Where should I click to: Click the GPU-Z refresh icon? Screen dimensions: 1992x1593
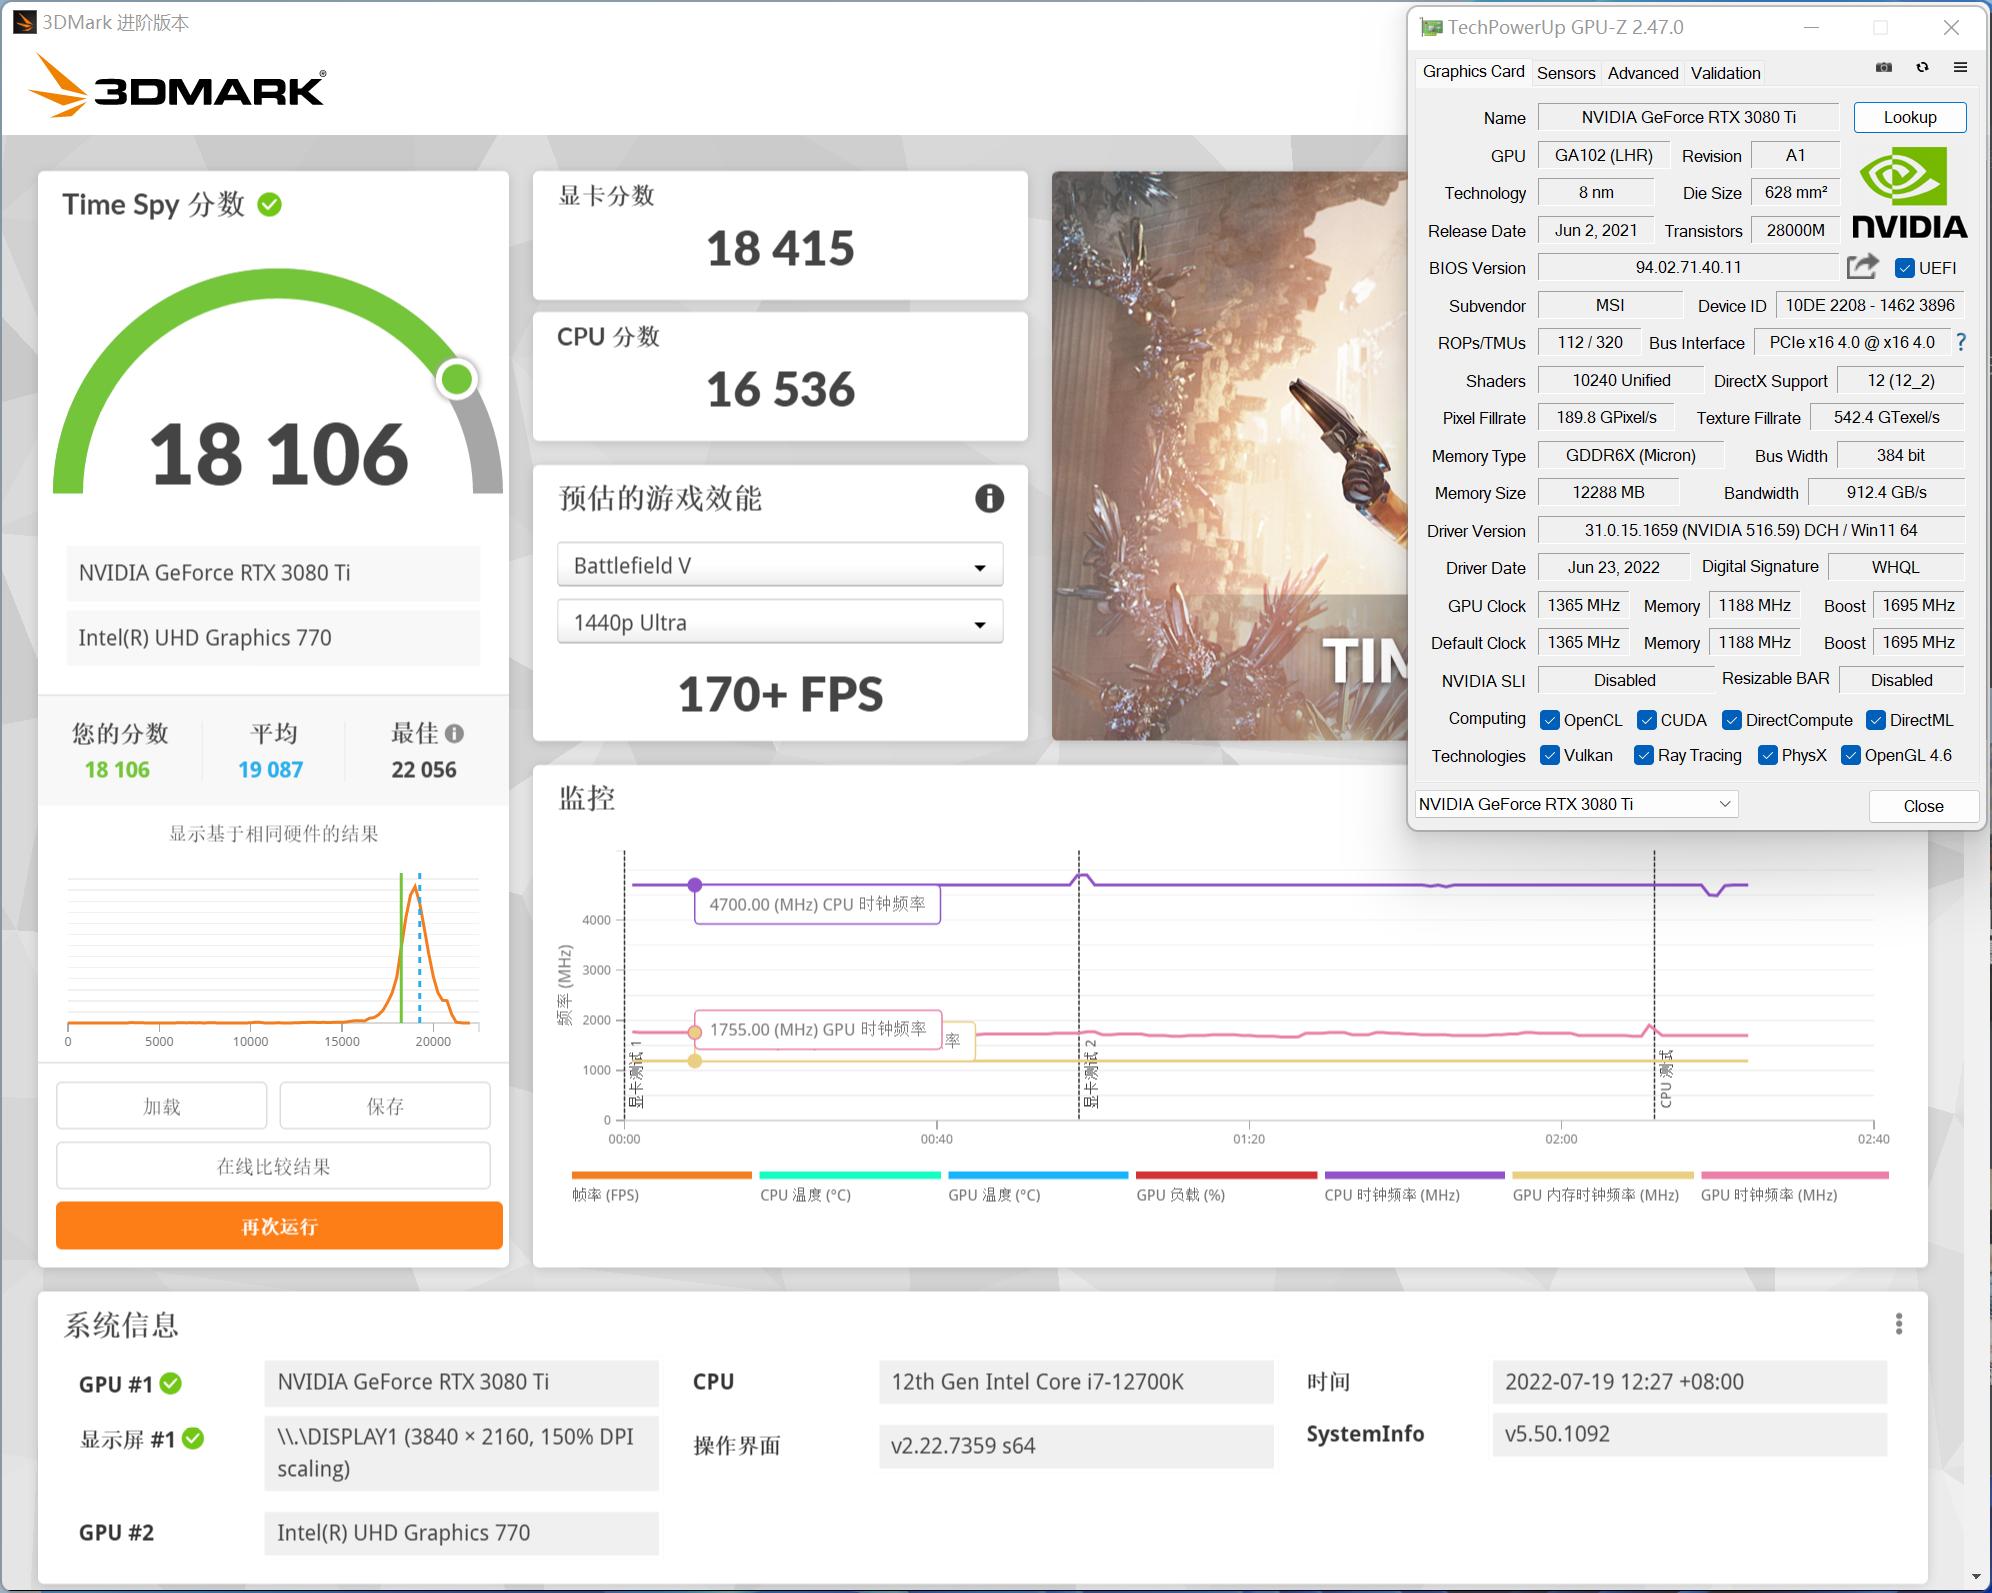[x=1922, y=68]
